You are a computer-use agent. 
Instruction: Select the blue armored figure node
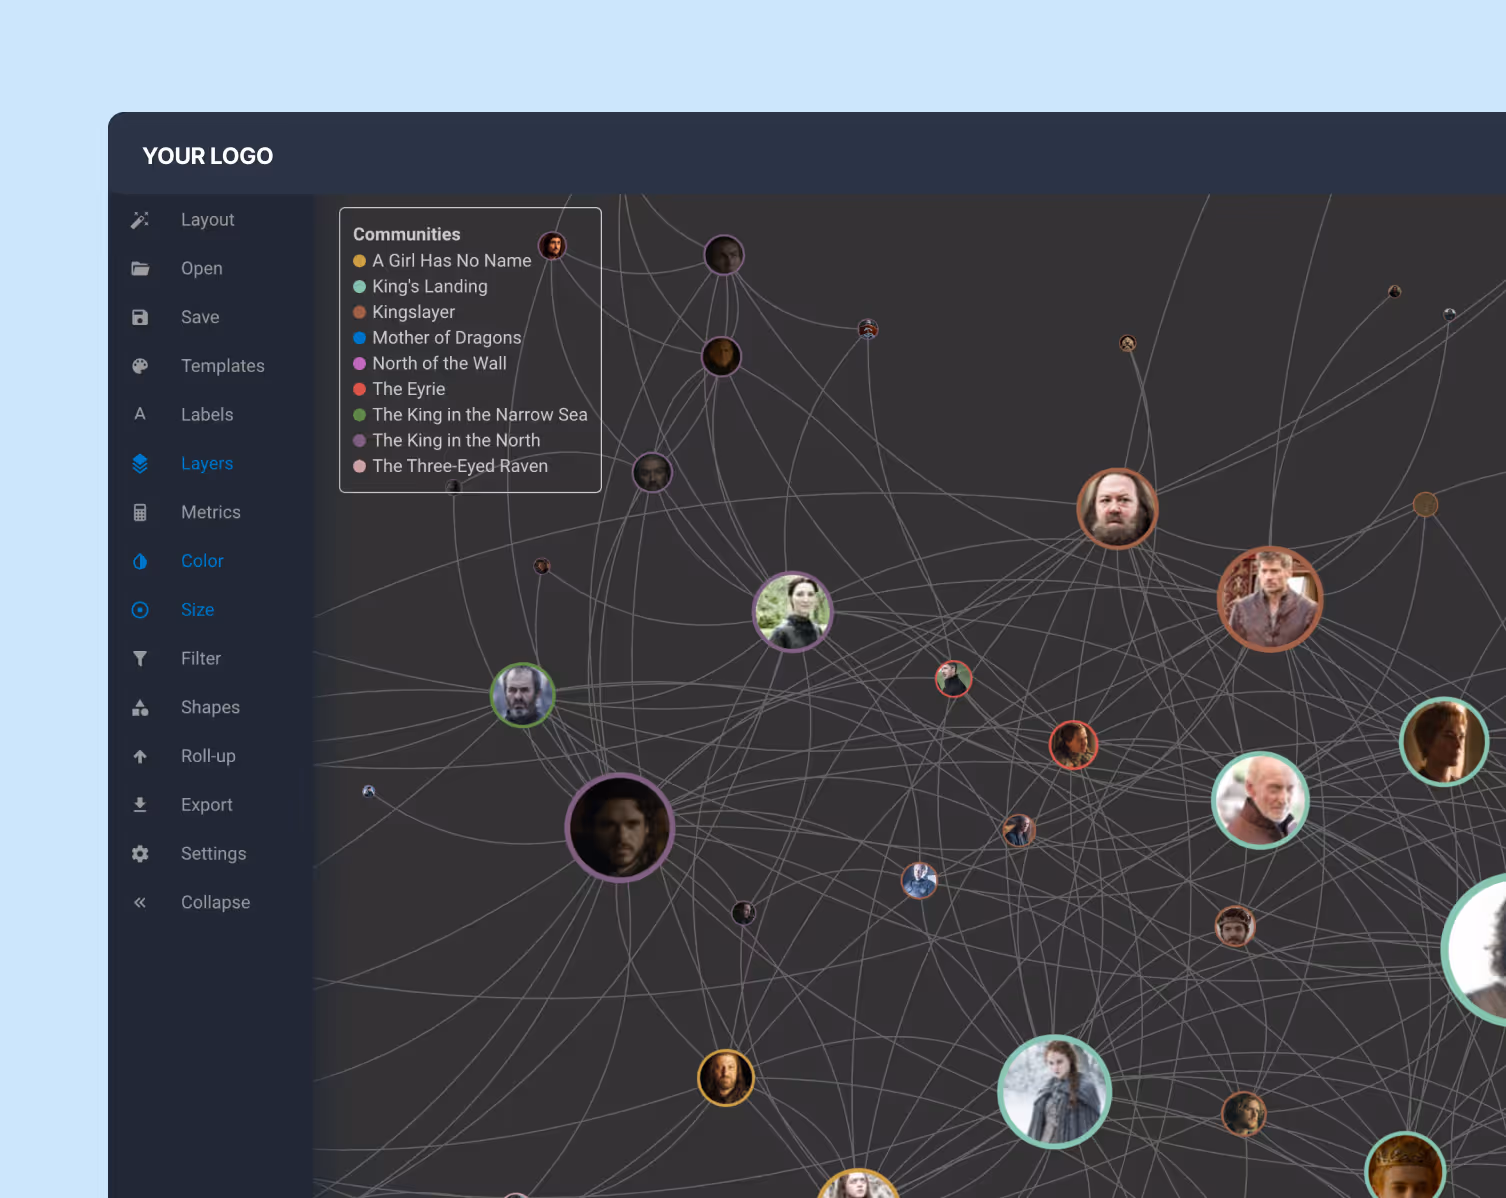point(919,881)
